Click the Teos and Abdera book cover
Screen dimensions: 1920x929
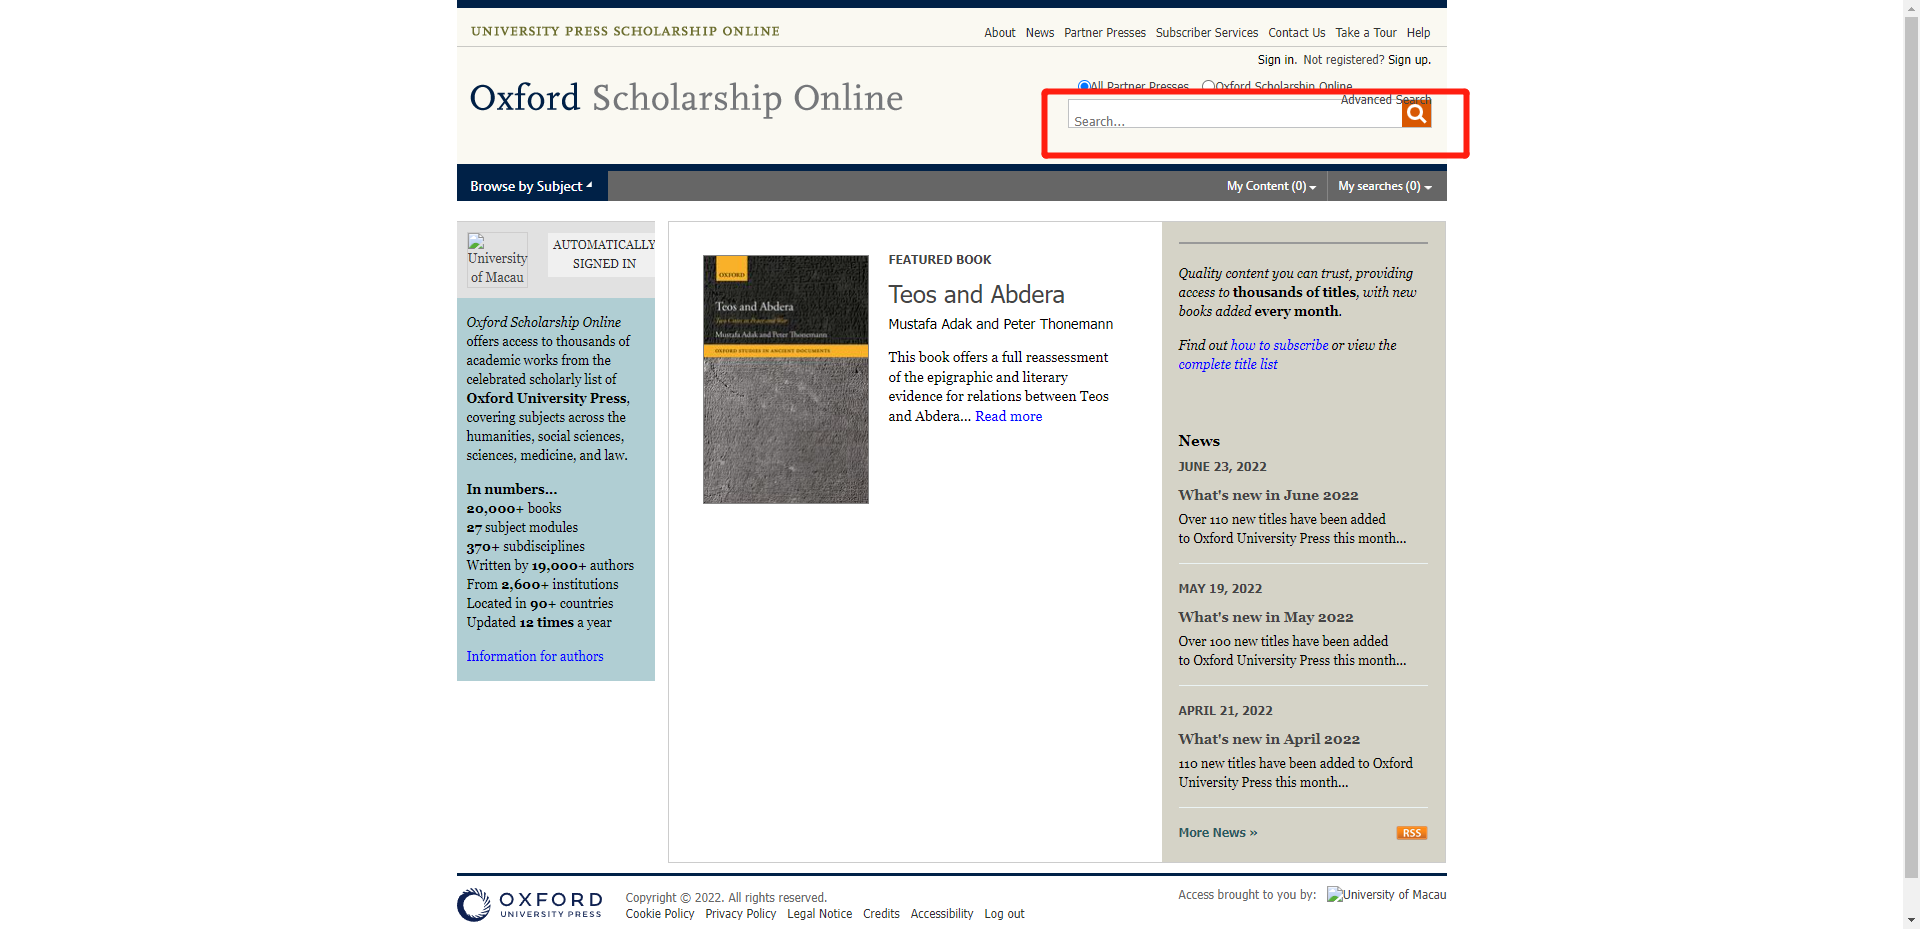786,379
